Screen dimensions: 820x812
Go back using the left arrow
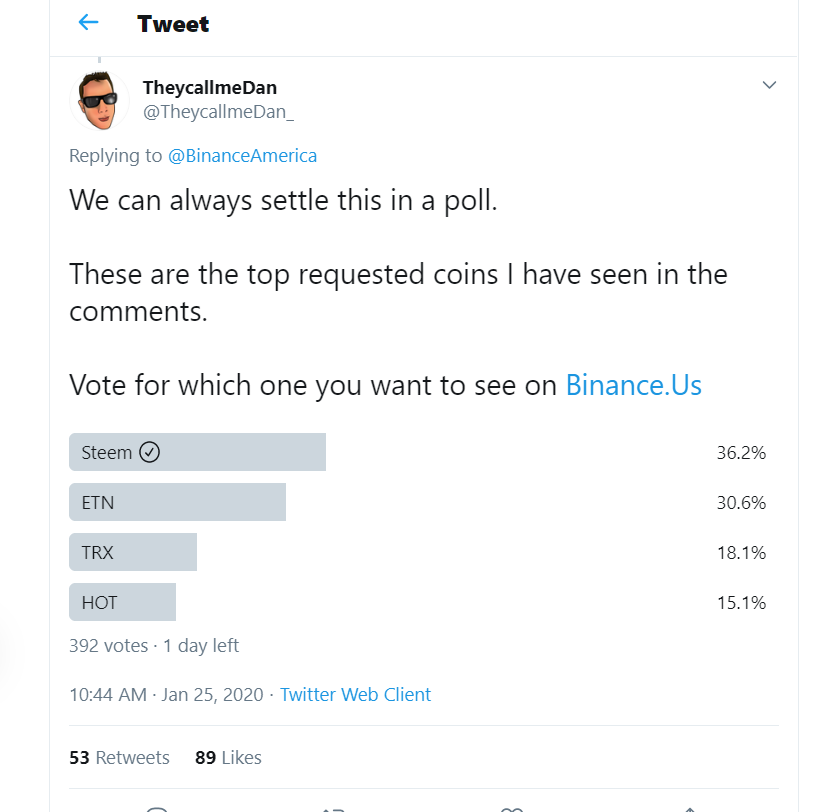click(x=88, y=22)
